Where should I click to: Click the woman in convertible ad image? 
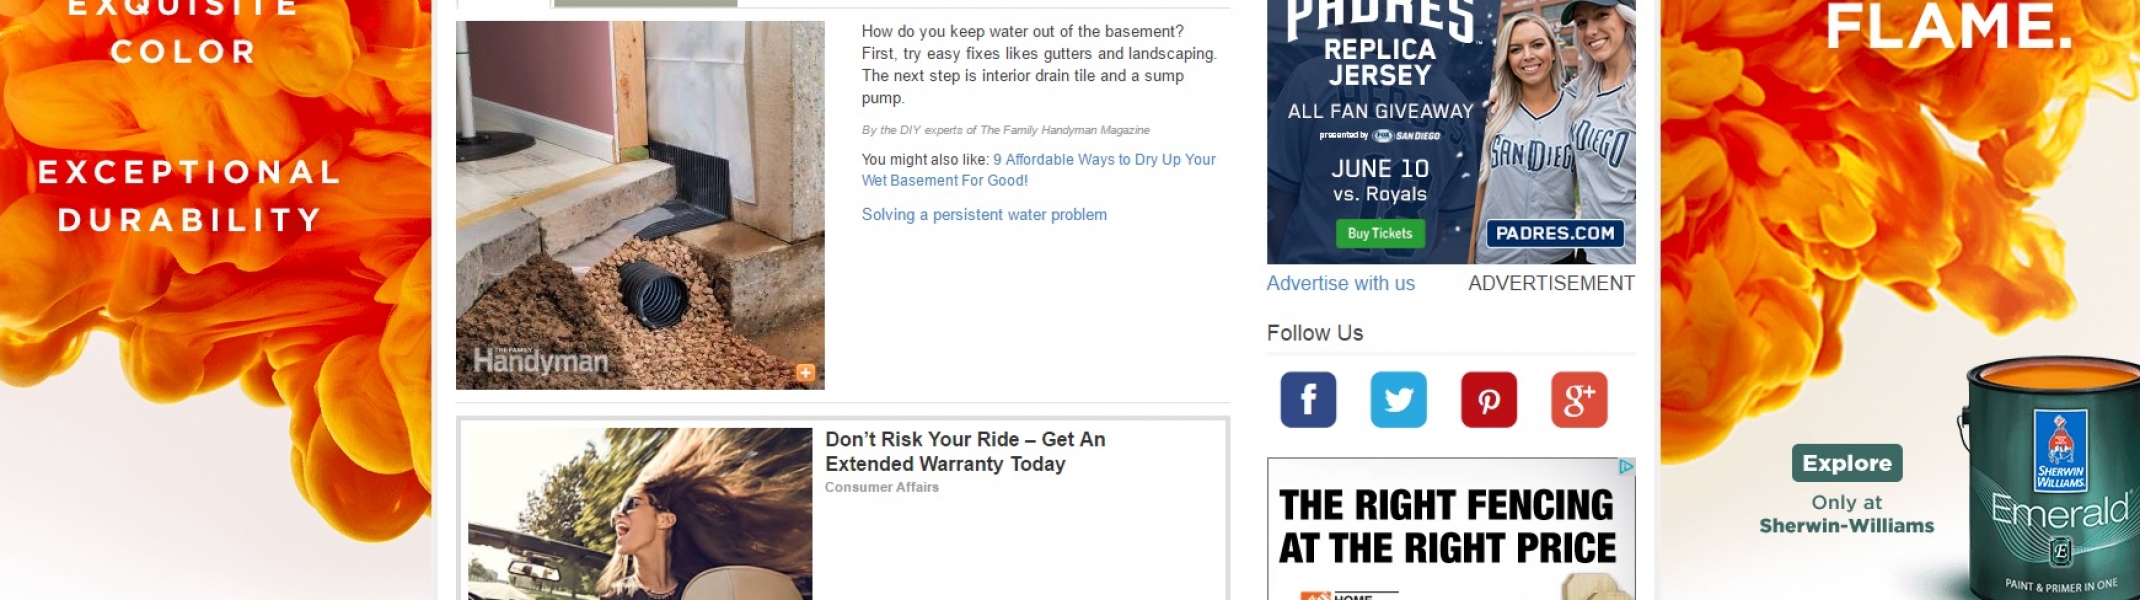tap(640, 514)
